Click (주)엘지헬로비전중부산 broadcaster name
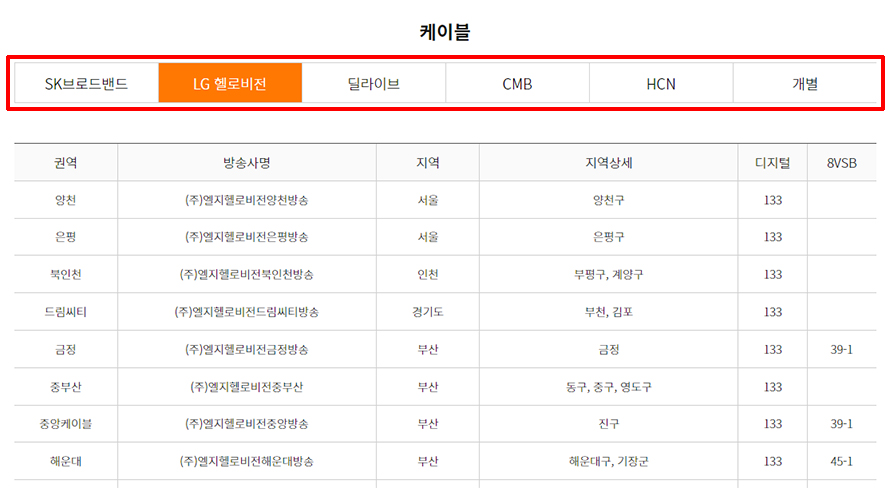The width and height of the screenshot is (890, 488). coord(246,386)
